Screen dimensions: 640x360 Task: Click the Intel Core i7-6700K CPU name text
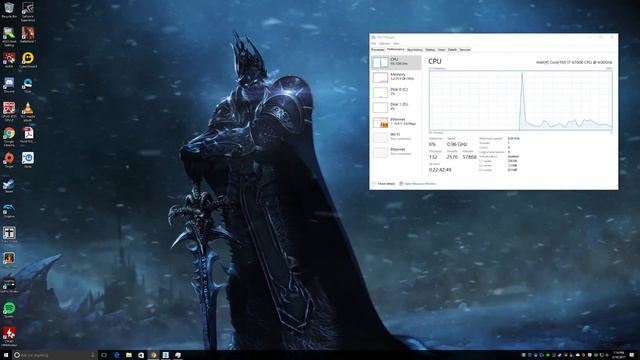coord(574,62)
